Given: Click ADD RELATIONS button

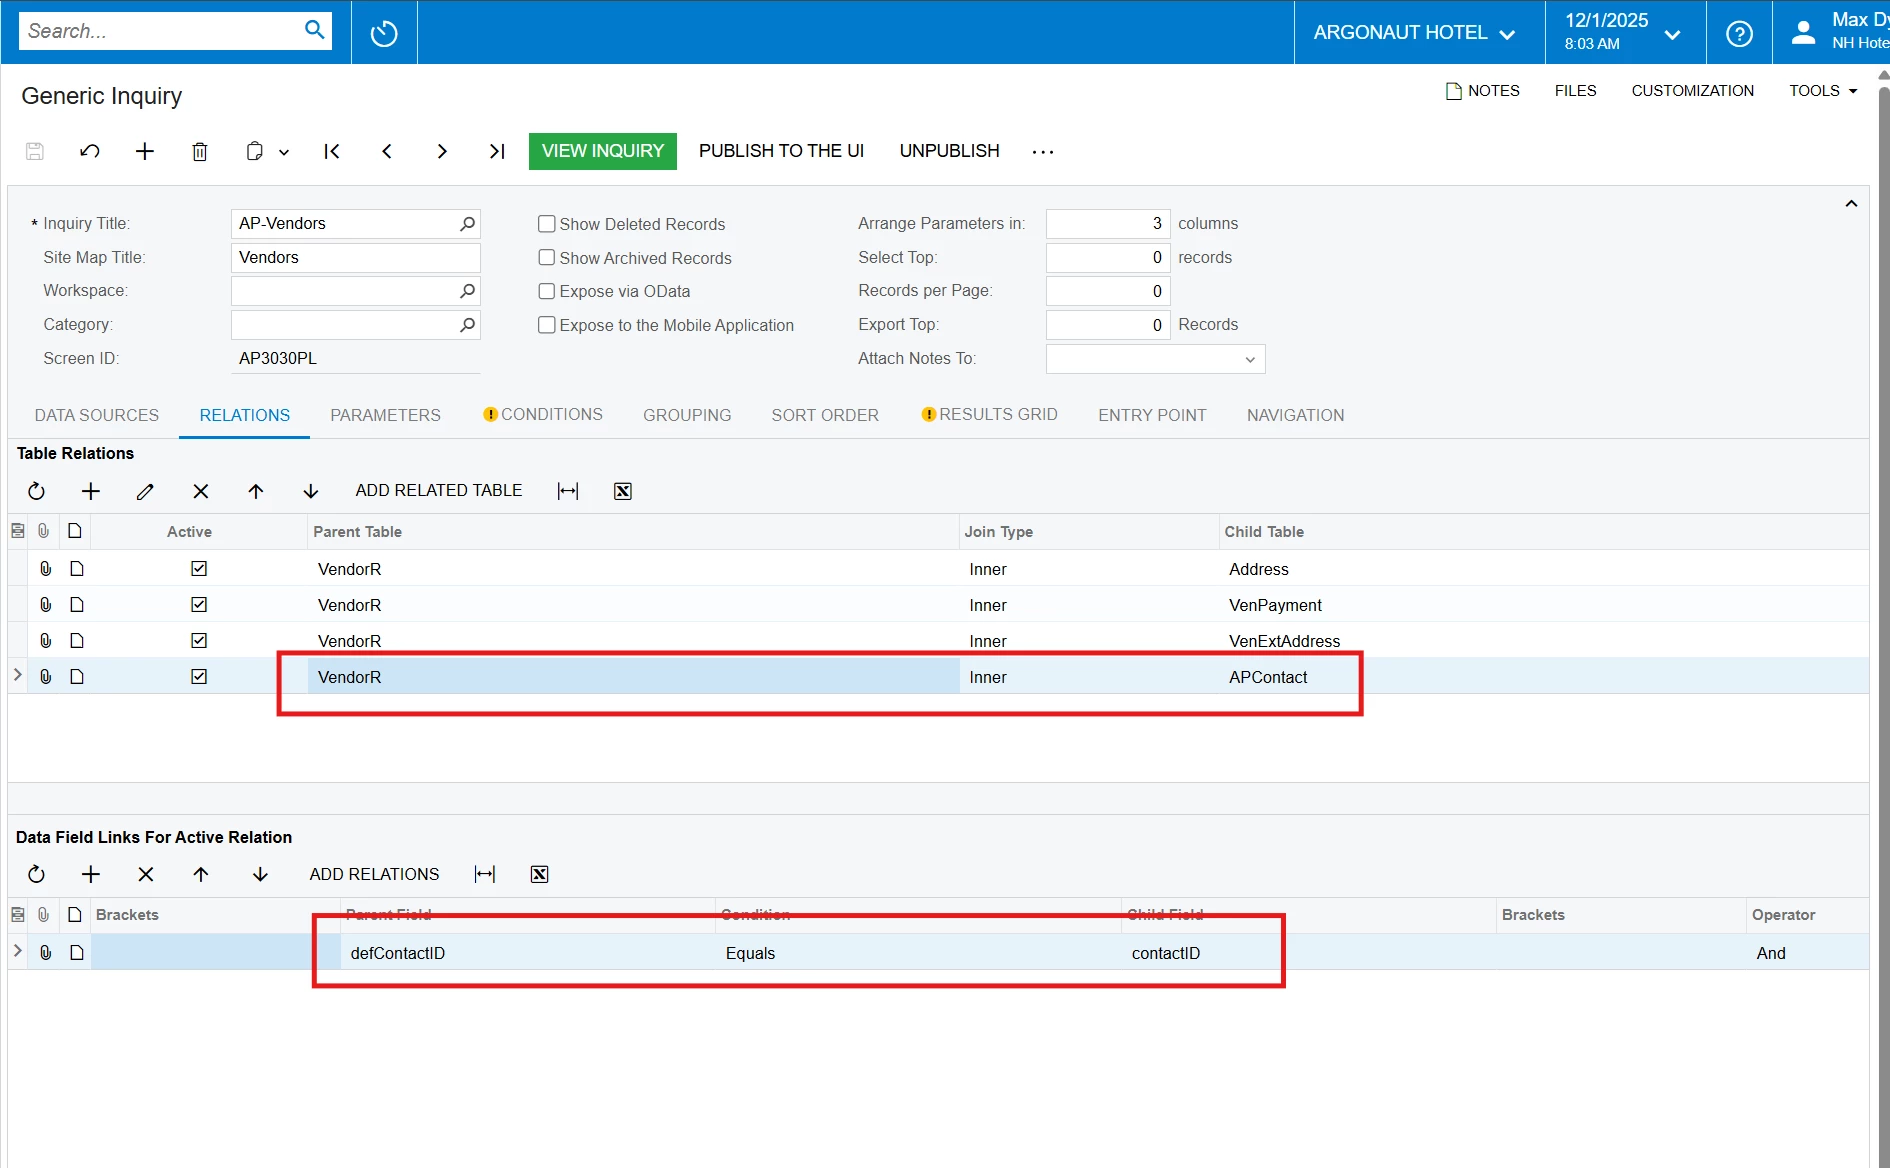Looking at the screenshot, I should (x=374, y=875).
